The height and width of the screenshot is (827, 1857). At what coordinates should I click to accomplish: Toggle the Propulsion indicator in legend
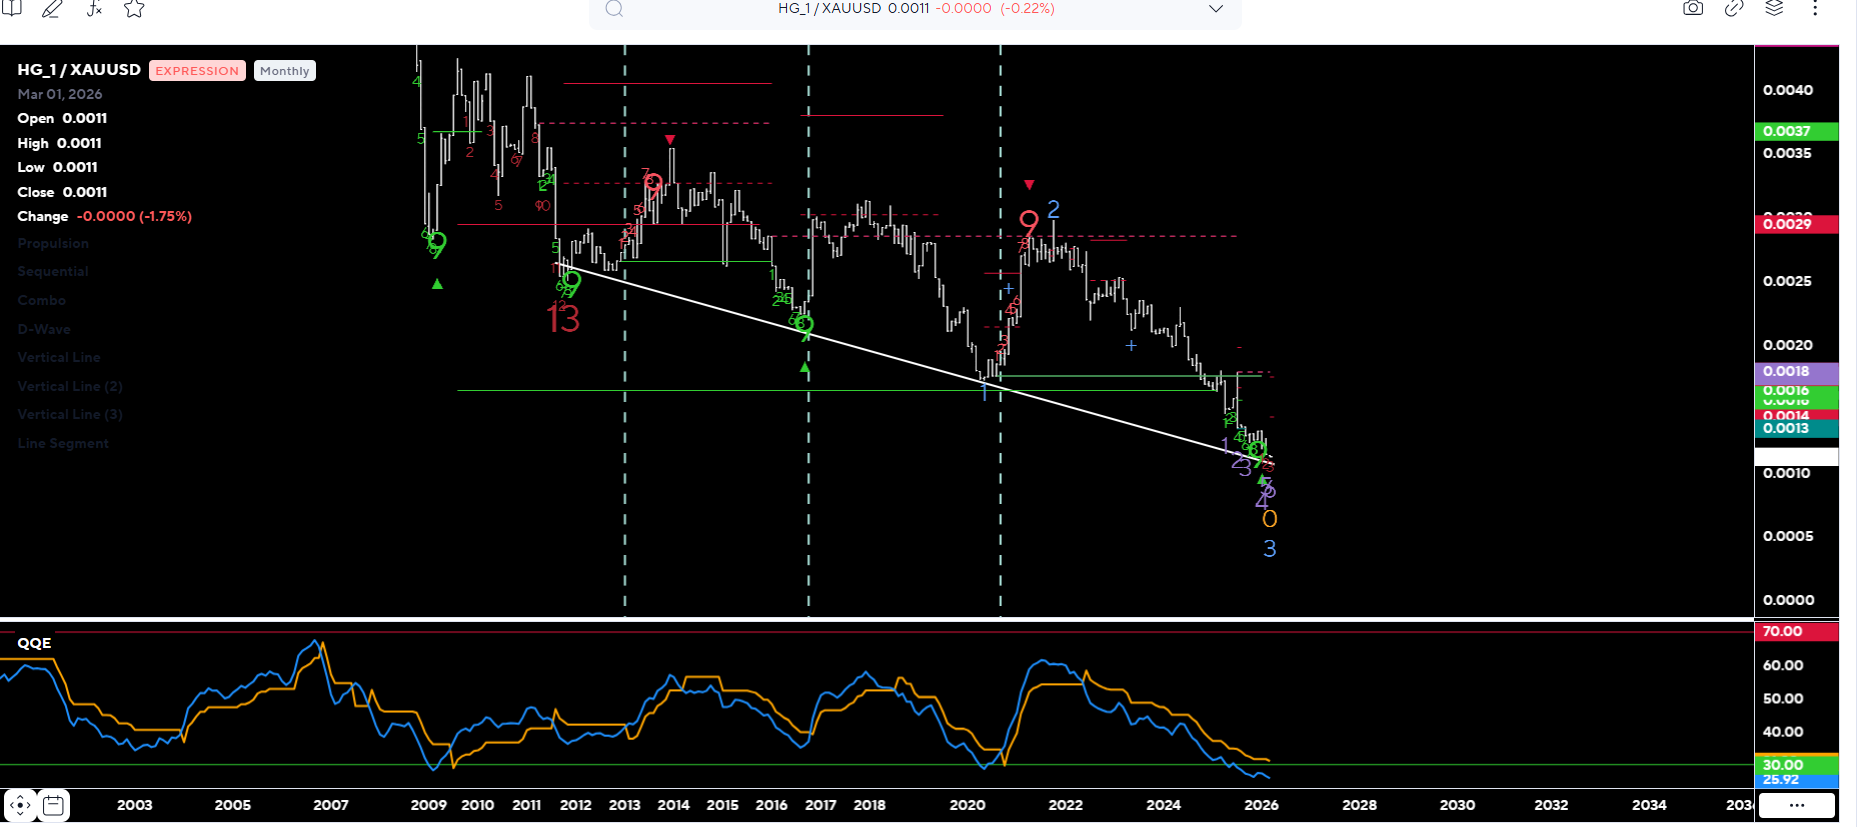pos(53,243)
